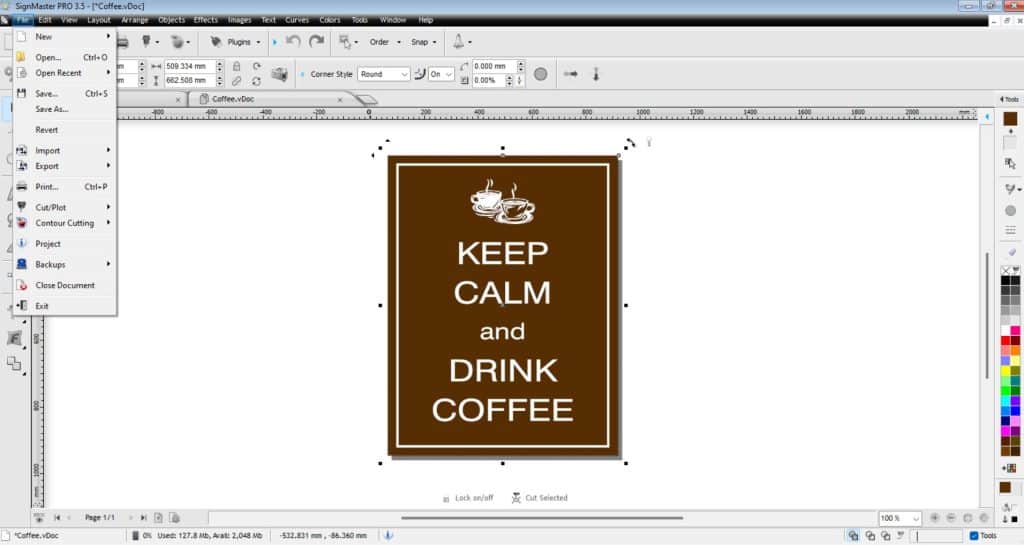Screen dimensions: 1024x545
Task: Click the Cut Selected icon below canvas
Action: (516, 498)
